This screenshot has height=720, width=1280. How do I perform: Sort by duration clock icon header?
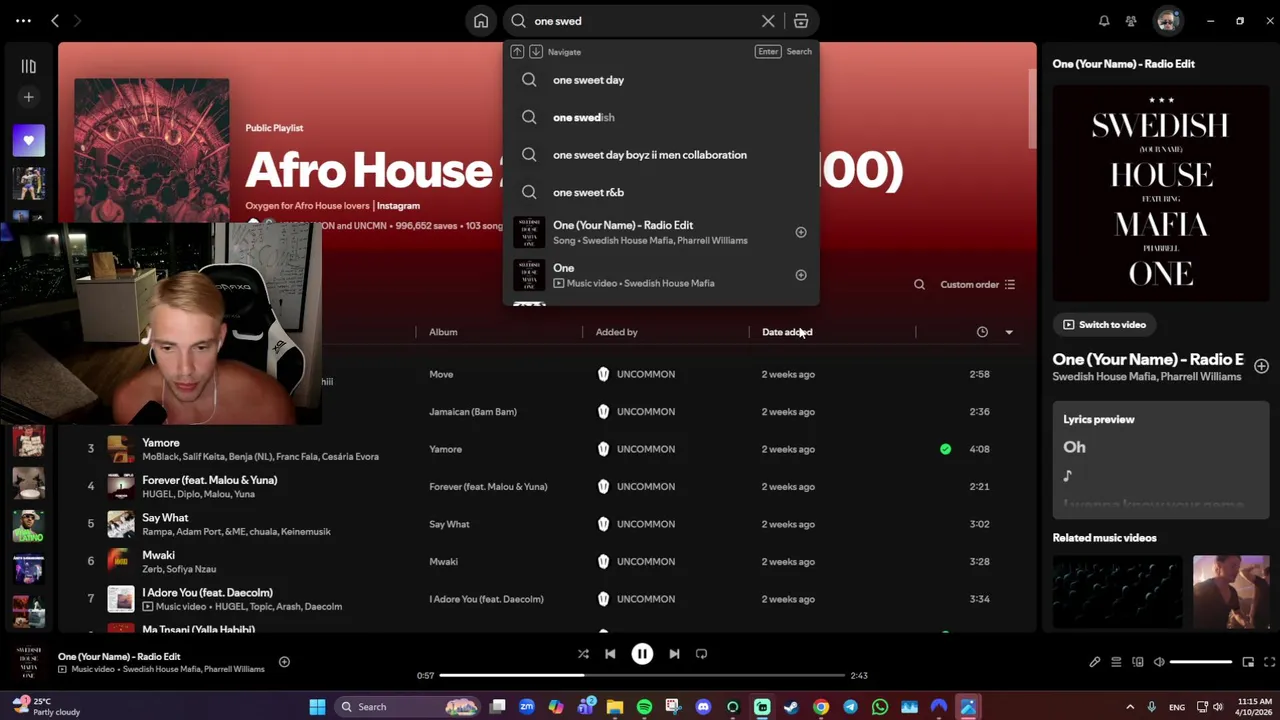coord(982,332)
